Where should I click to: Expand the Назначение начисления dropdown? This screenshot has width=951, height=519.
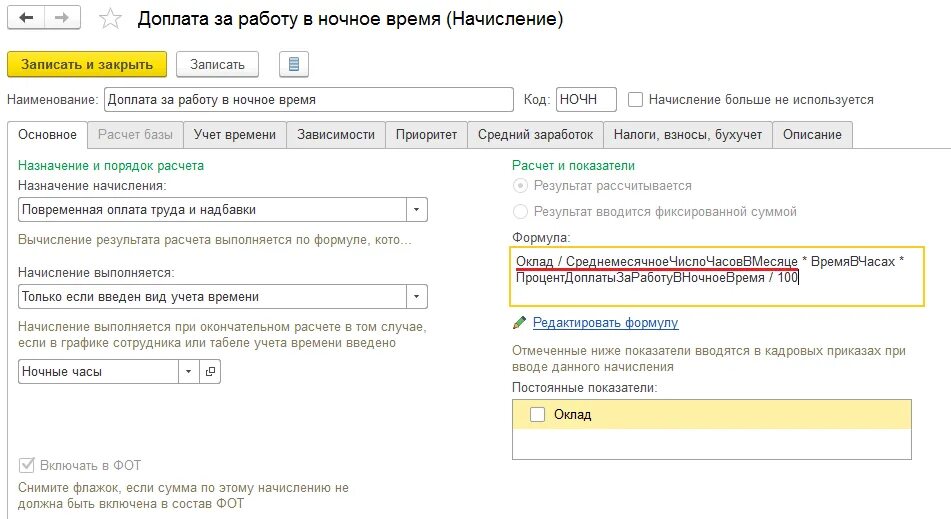(417, 210)
